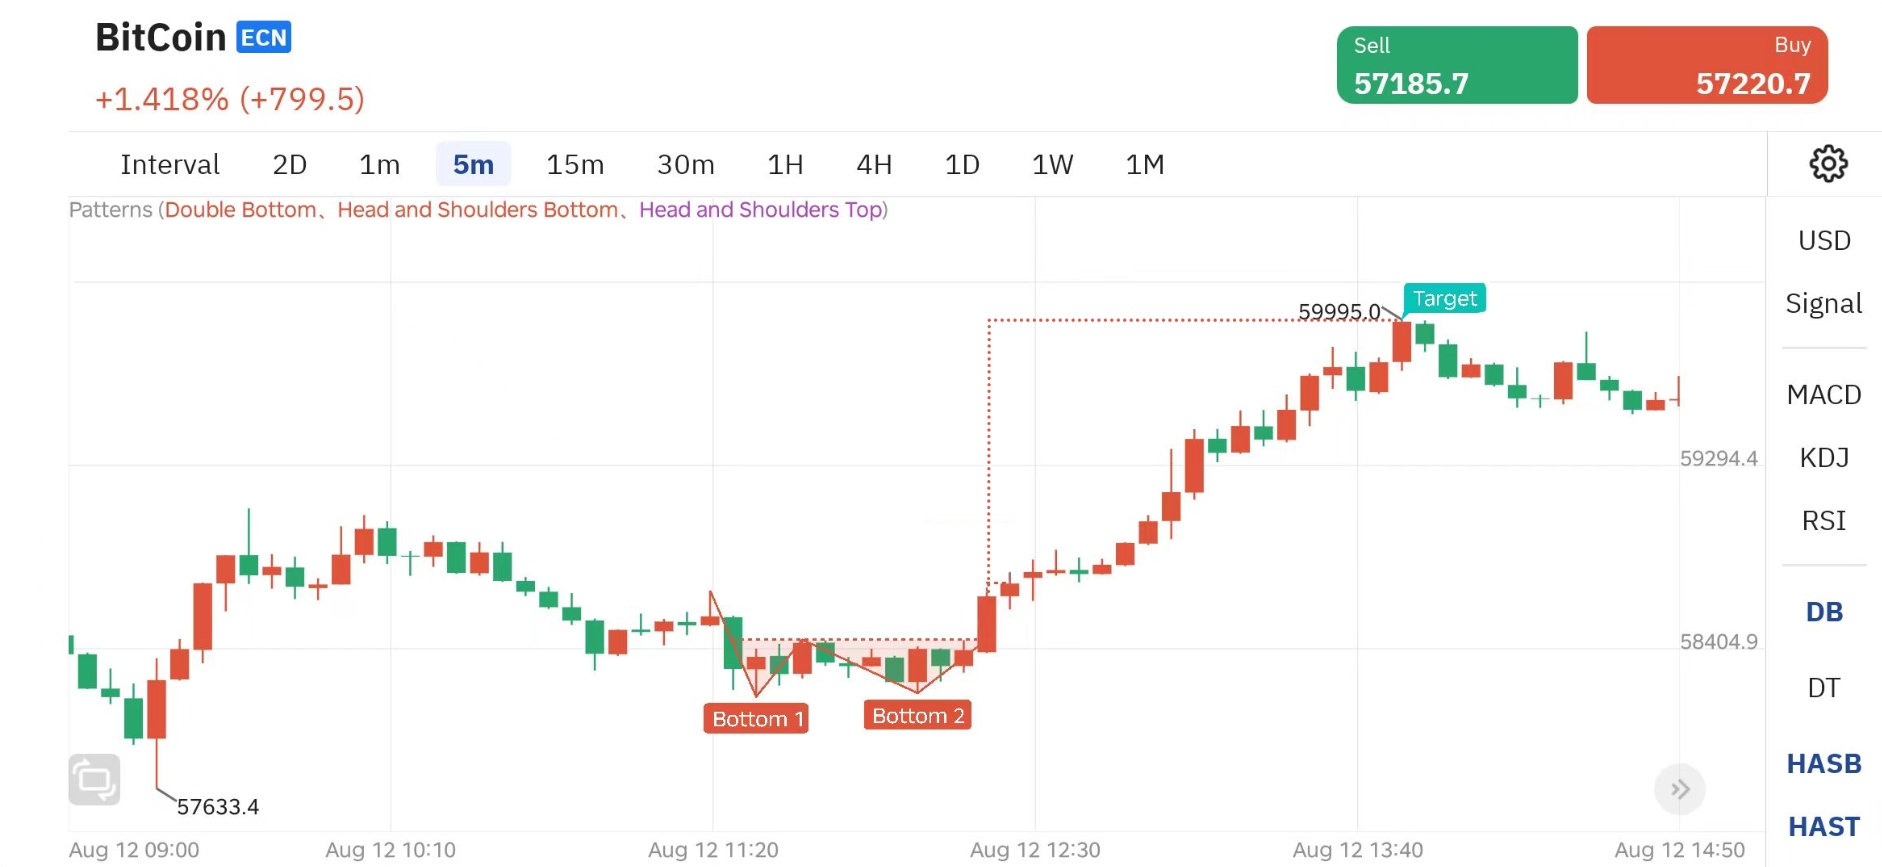Select the KDJ indicator in the sidebar
This screenshot has width=1882, height=867.
(x=1824, y=457)
